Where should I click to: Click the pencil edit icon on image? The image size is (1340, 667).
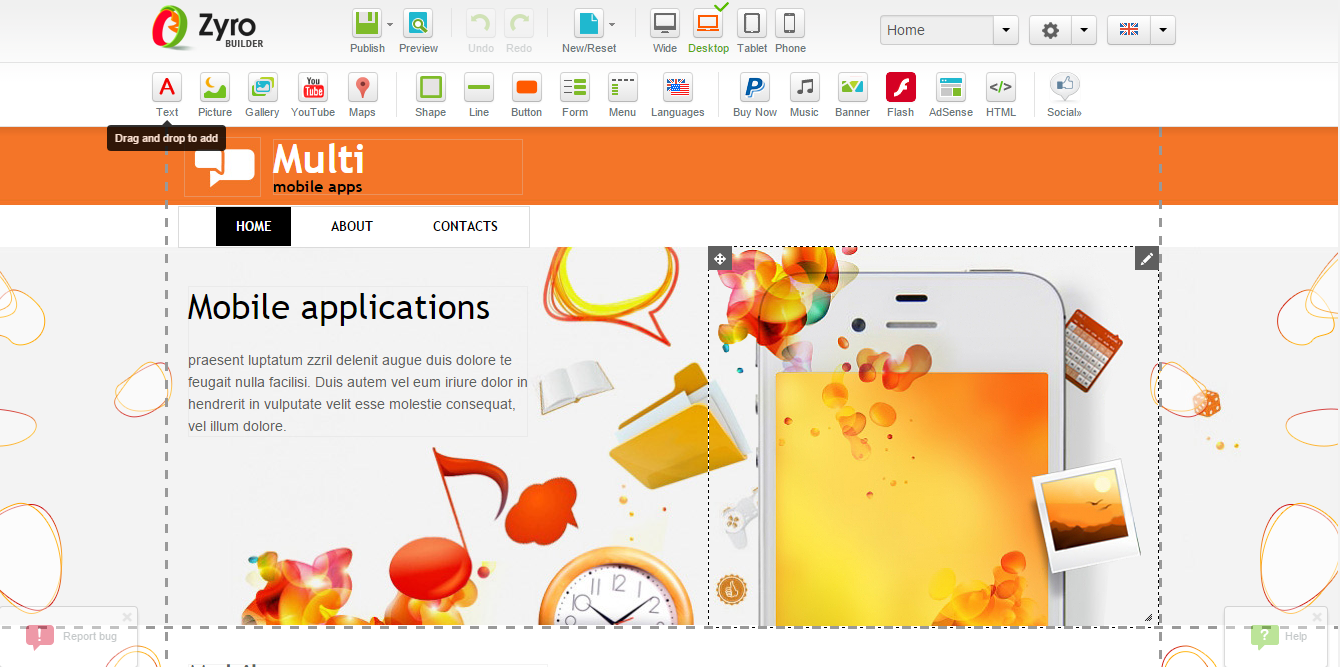click(x=1147, y=259)
